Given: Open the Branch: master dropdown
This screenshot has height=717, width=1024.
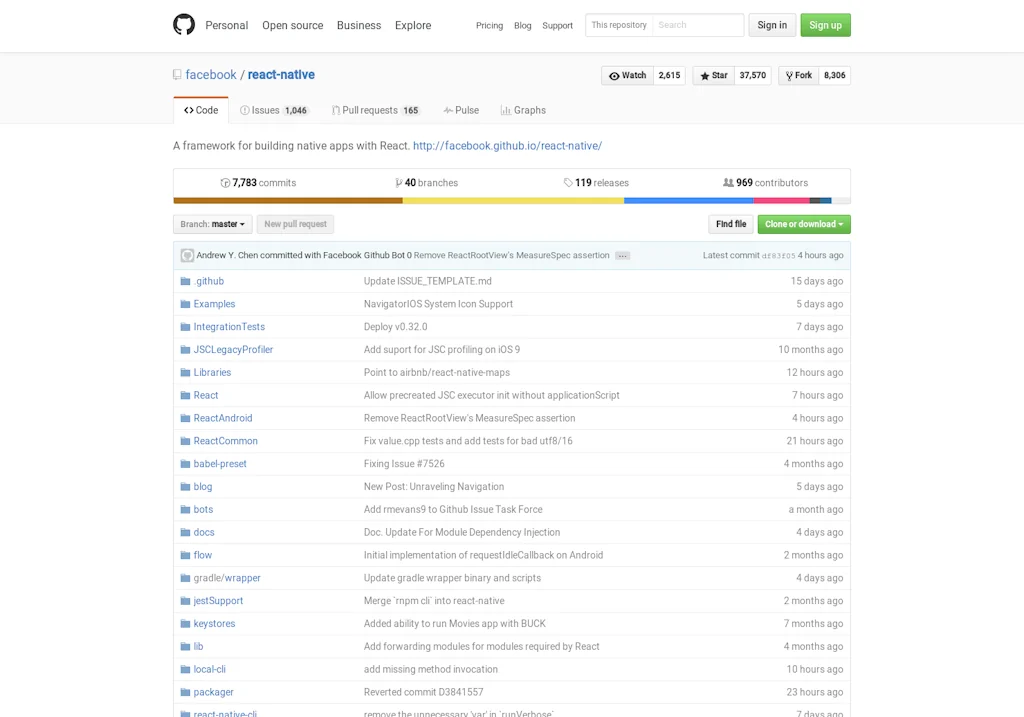Looking at the screenshot, I should pyautogui.click(x=212, y=223).
